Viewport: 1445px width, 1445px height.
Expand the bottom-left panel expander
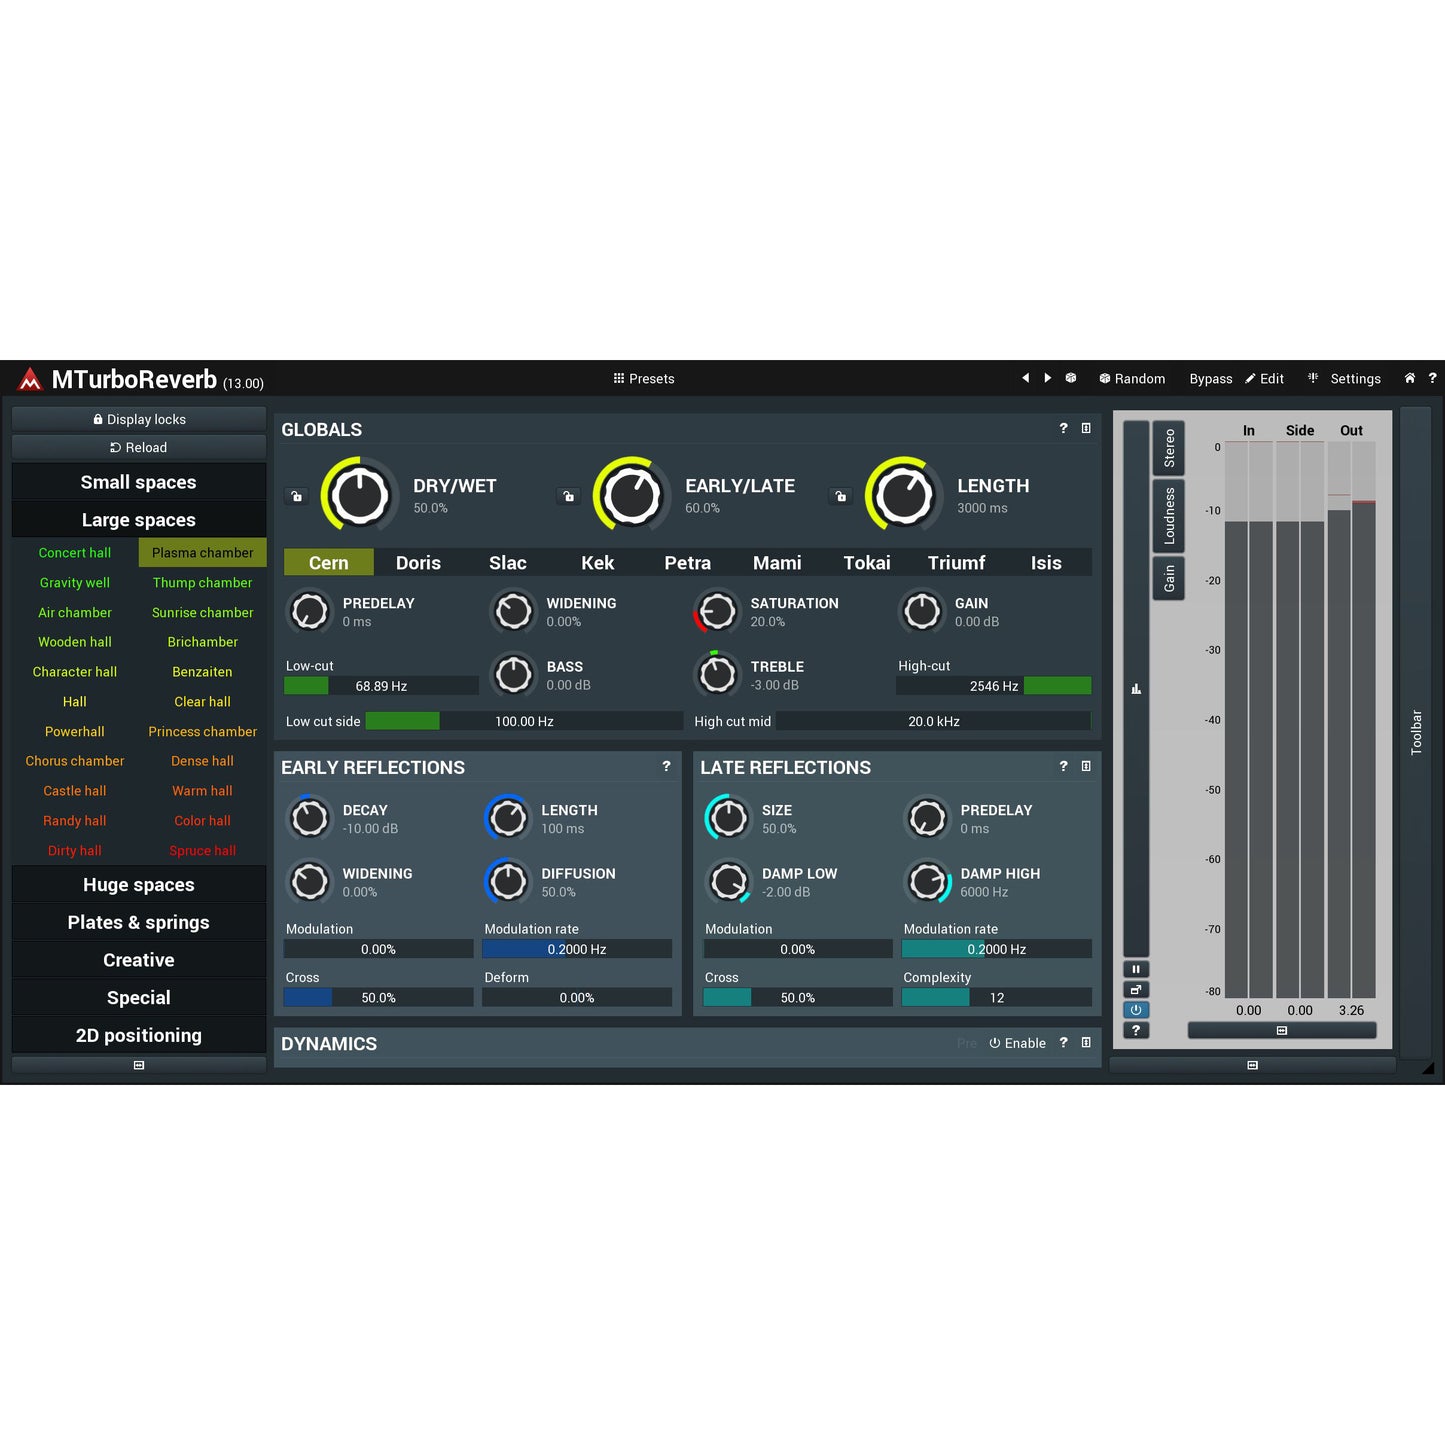(138, 1064)
